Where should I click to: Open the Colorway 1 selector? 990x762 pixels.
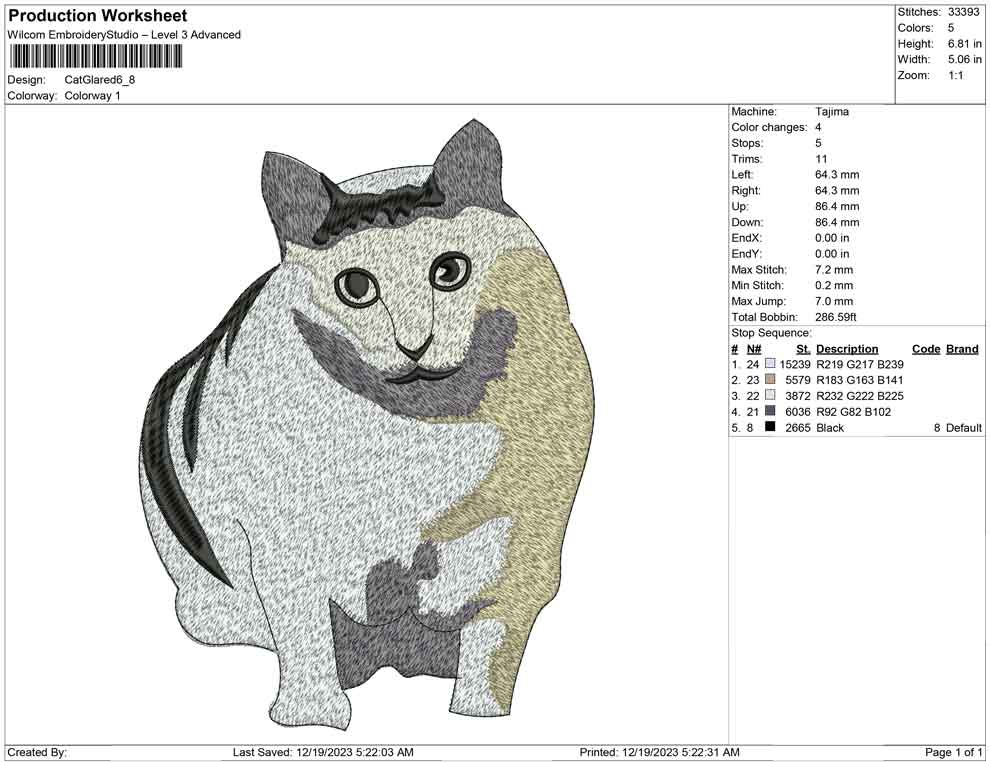[x=93, y=96]
